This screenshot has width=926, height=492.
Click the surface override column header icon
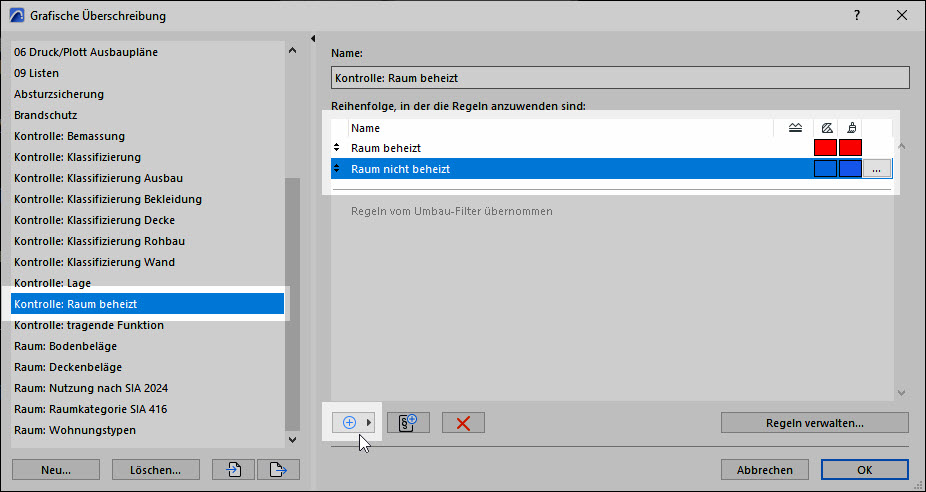[x=850, y=128]
